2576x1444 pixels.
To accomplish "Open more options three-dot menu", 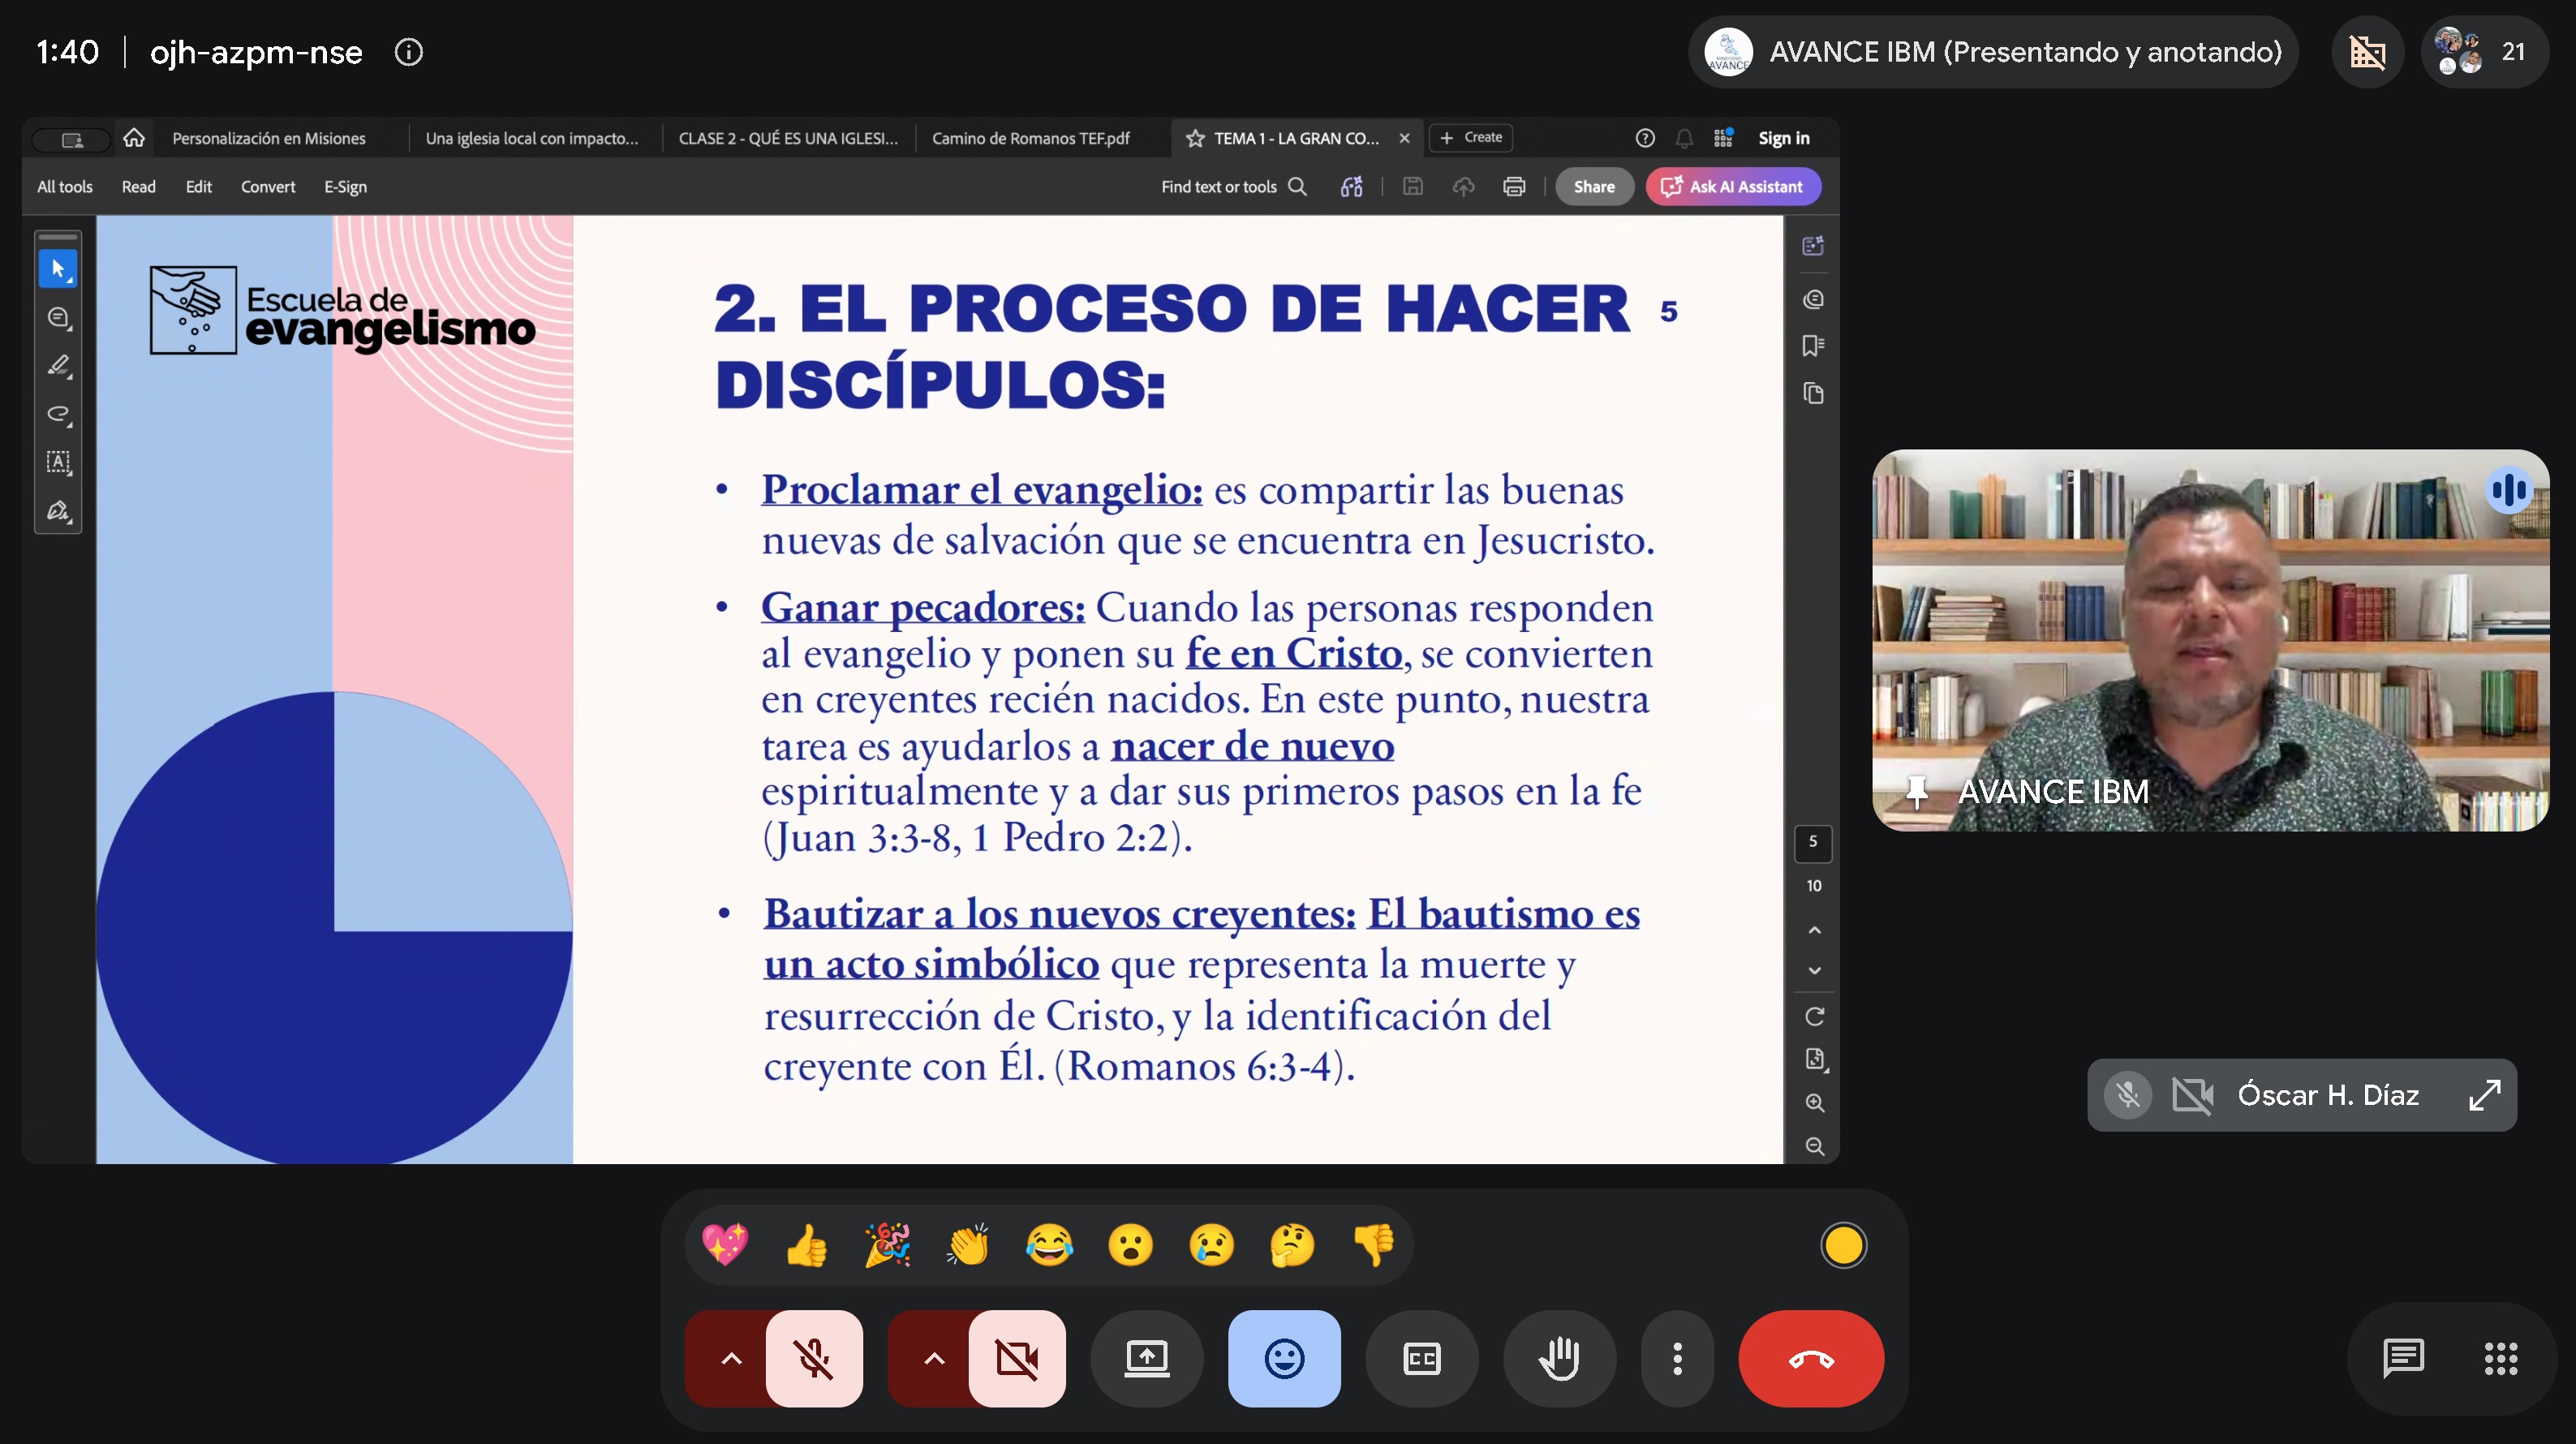I will point(1677,1358).
